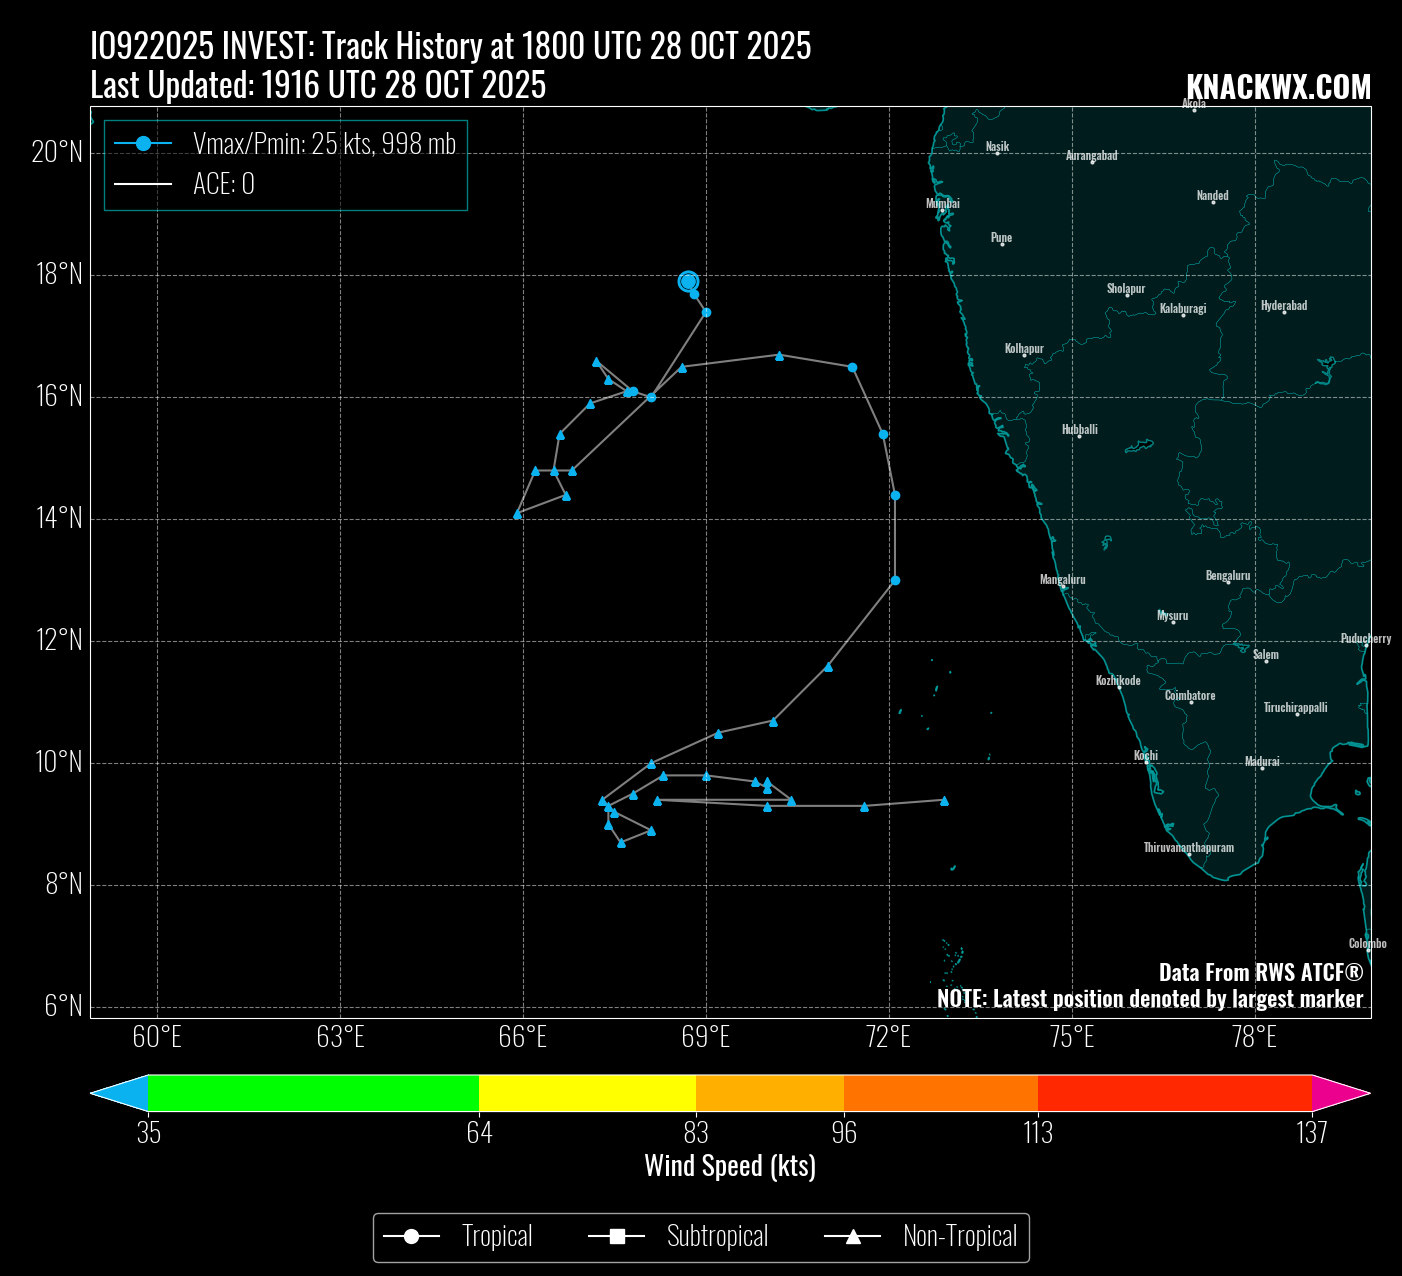This screenshot has height=1276, width=1402.
Task: Select the easternmost triangle marker near 9°N
Action: click(x=944, y=801)
